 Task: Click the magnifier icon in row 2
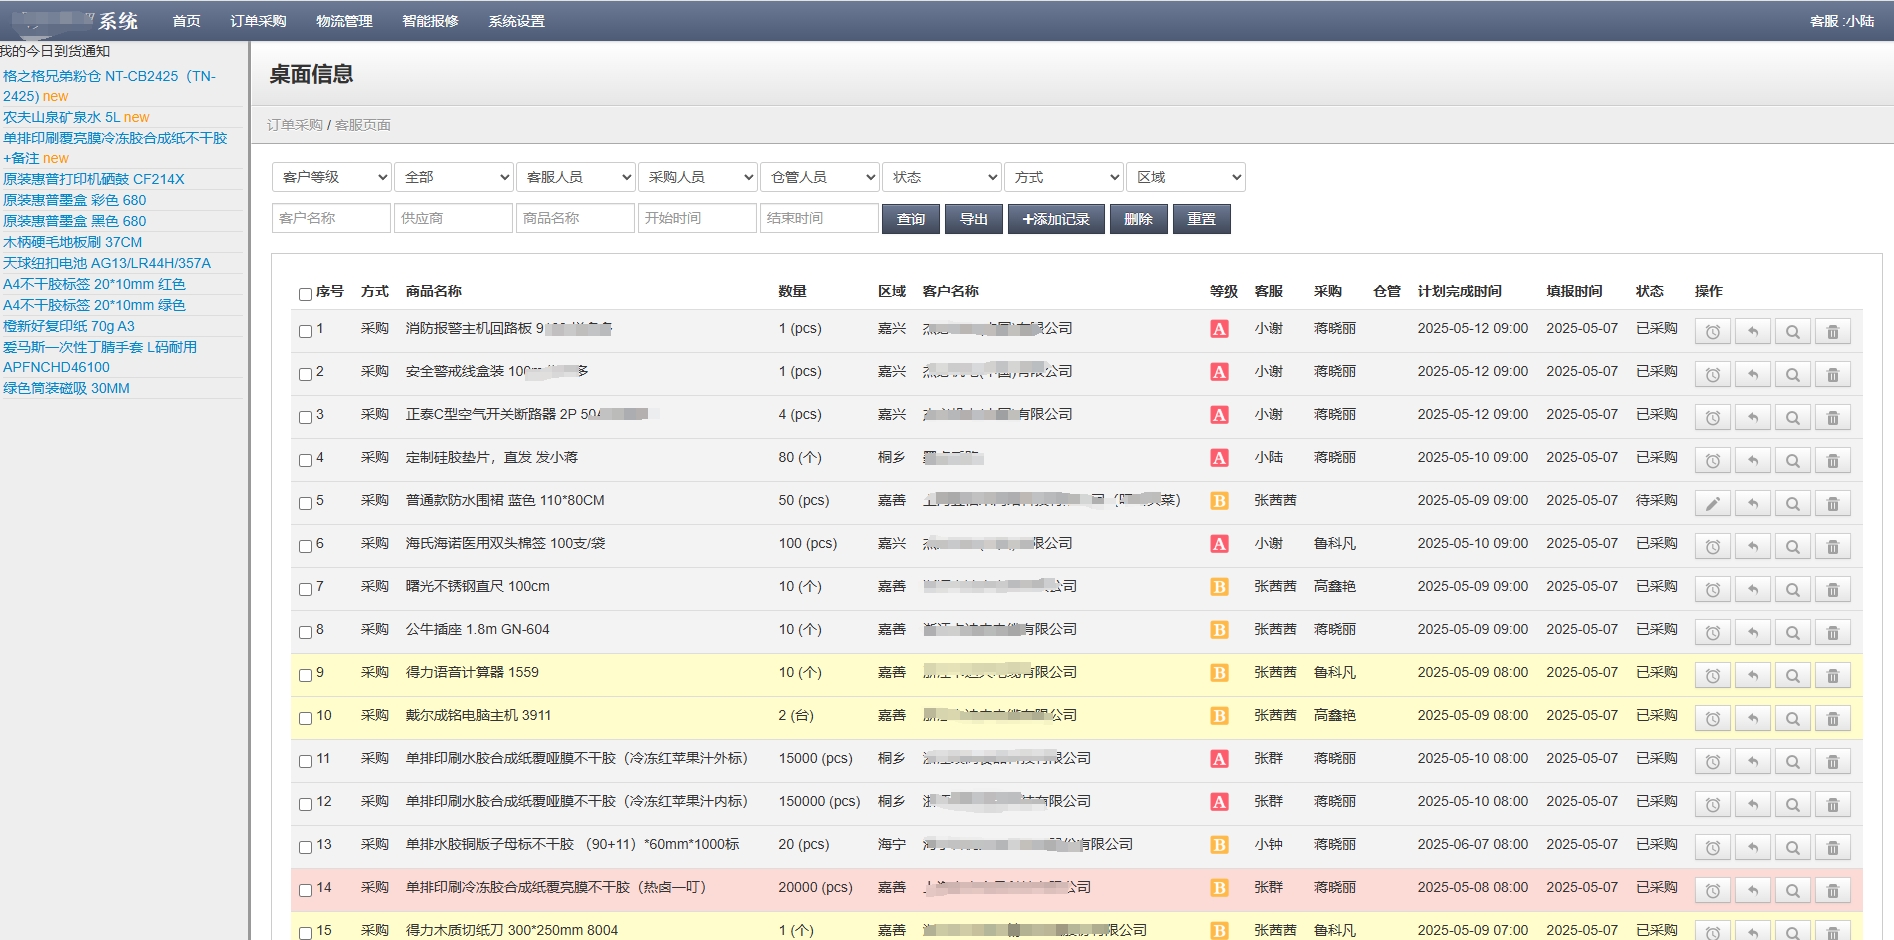[1792, 375]
